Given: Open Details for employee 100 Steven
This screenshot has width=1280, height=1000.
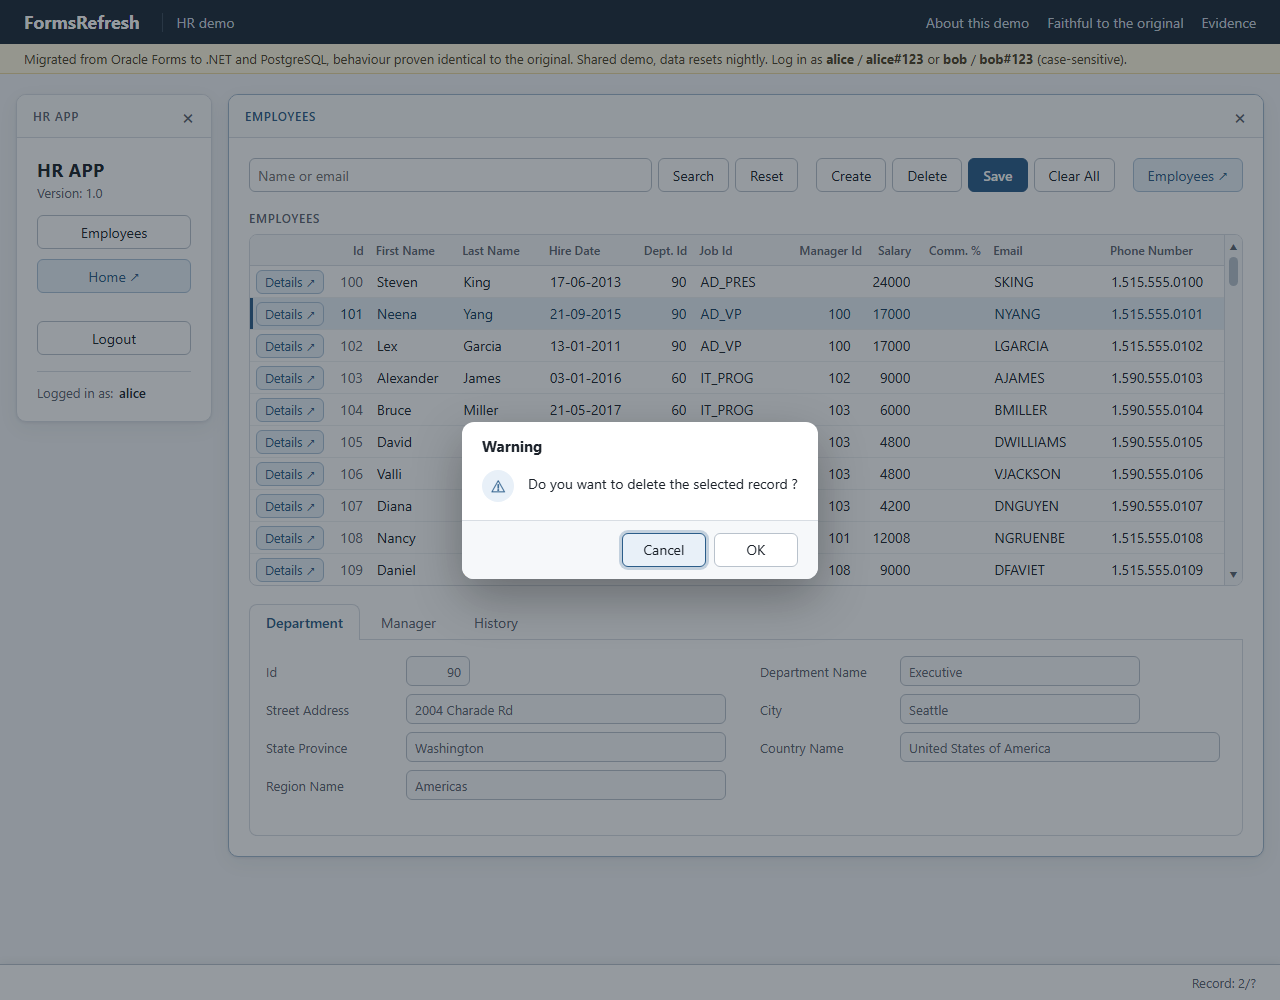Looking at the screenshot, I should click(290, 283).
